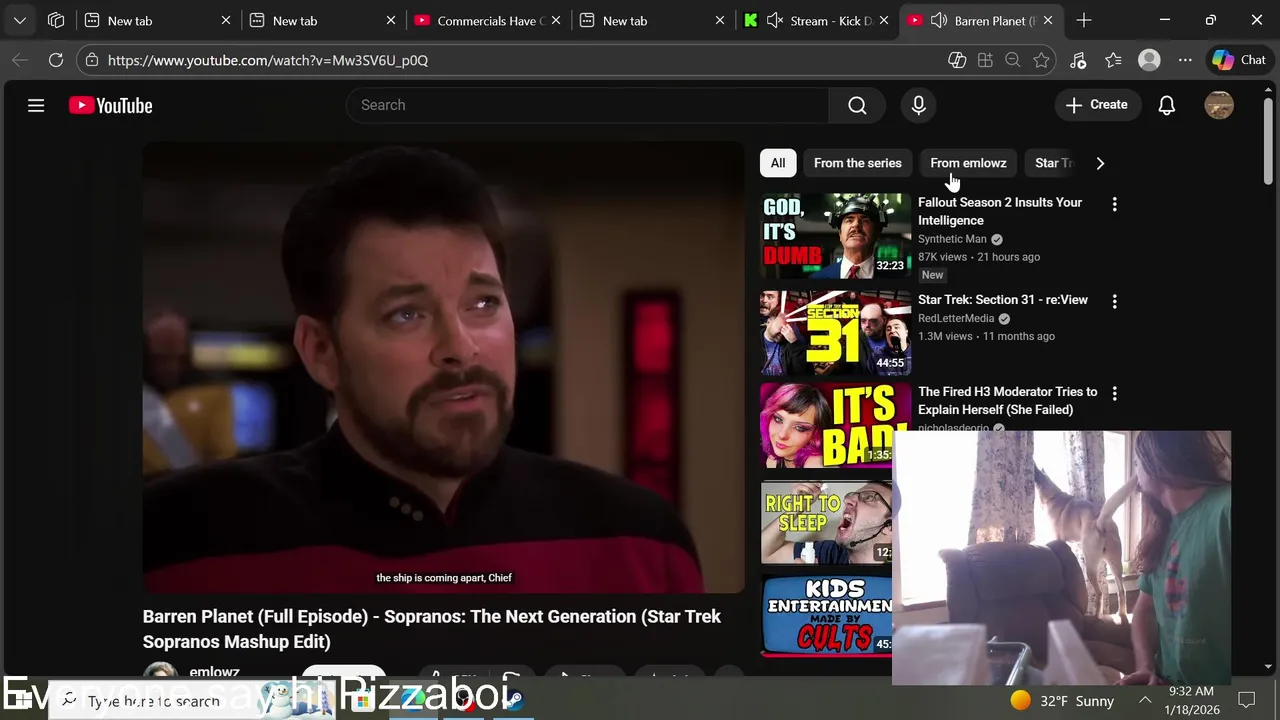Open the YouTube account avatar menu
The image size is (1280, 720).
click(1219, 105)
